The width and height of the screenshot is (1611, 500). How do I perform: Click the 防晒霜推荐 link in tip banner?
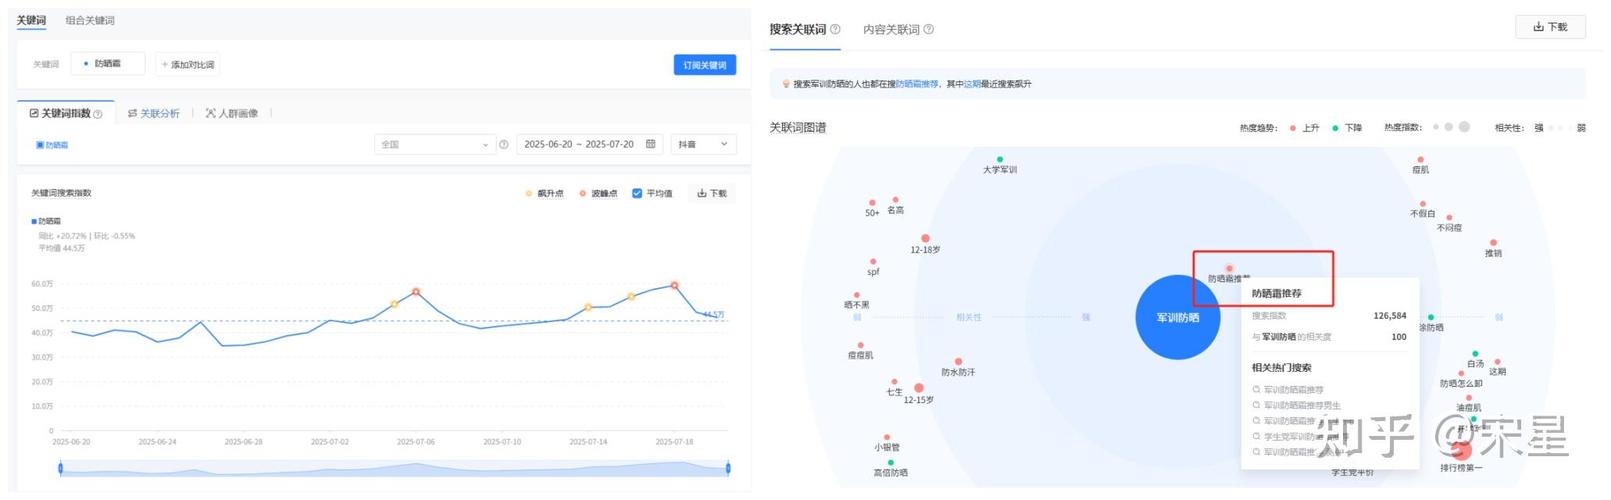[917, 84]
